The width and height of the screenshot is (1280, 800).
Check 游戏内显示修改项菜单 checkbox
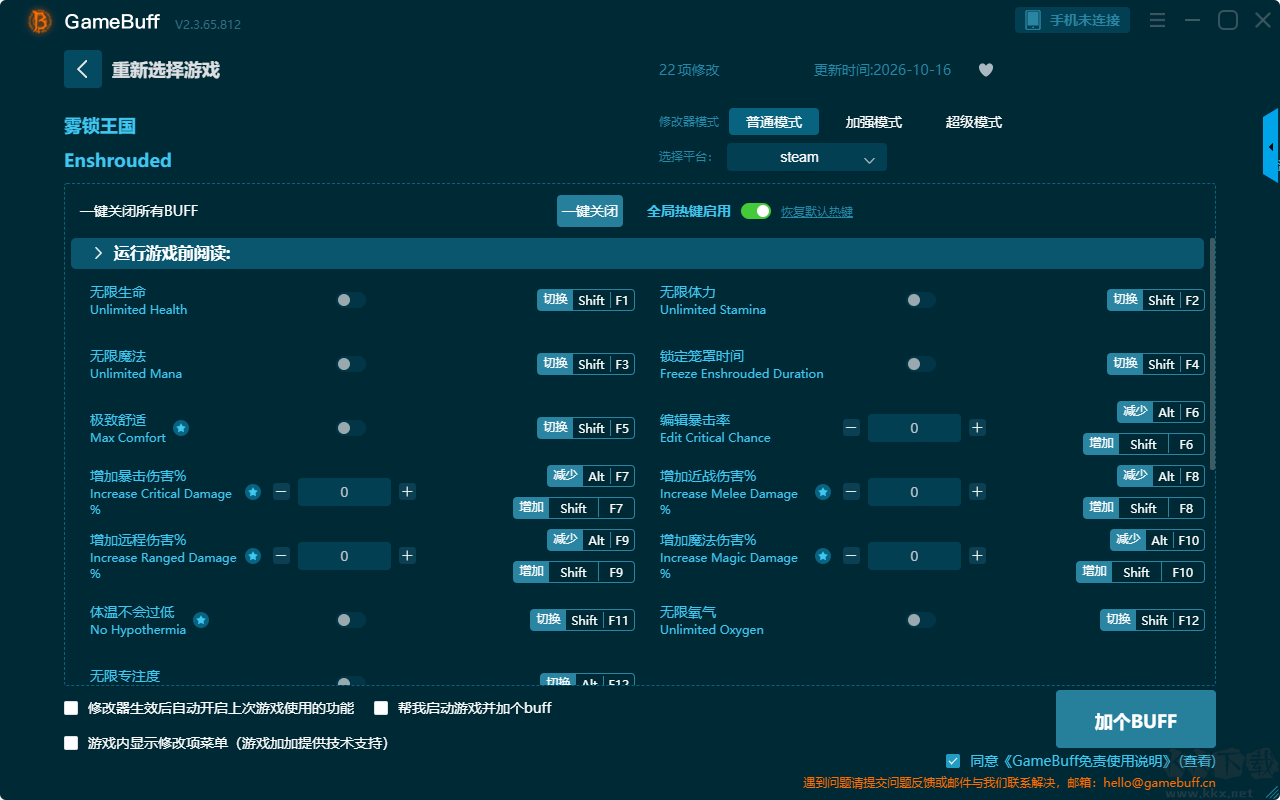71,743
